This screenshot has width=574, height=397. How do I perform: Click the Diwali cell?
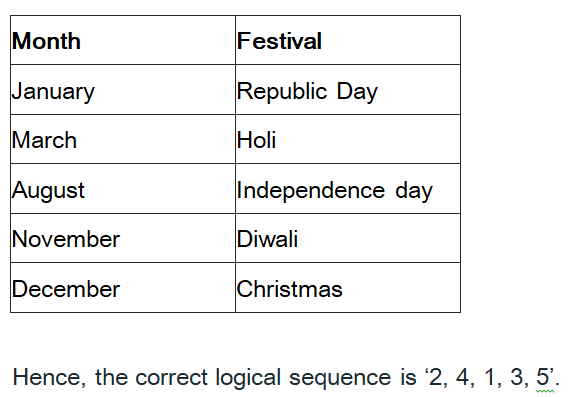(x=348, y=238)
